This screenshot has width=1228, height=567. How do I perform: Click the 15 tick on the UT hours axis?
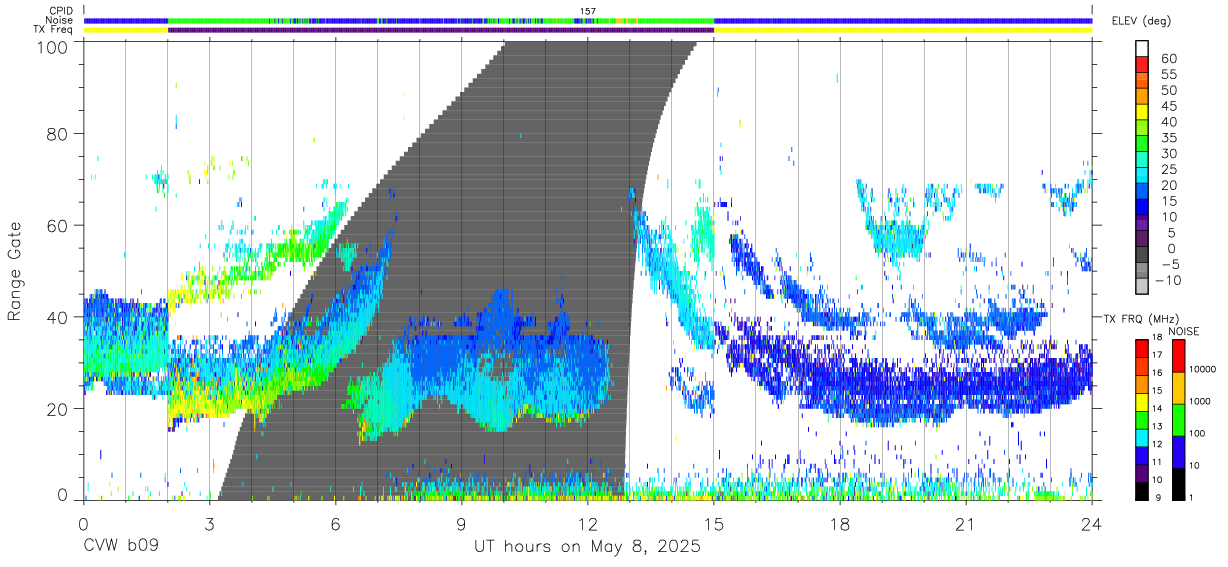coord(713,523)
